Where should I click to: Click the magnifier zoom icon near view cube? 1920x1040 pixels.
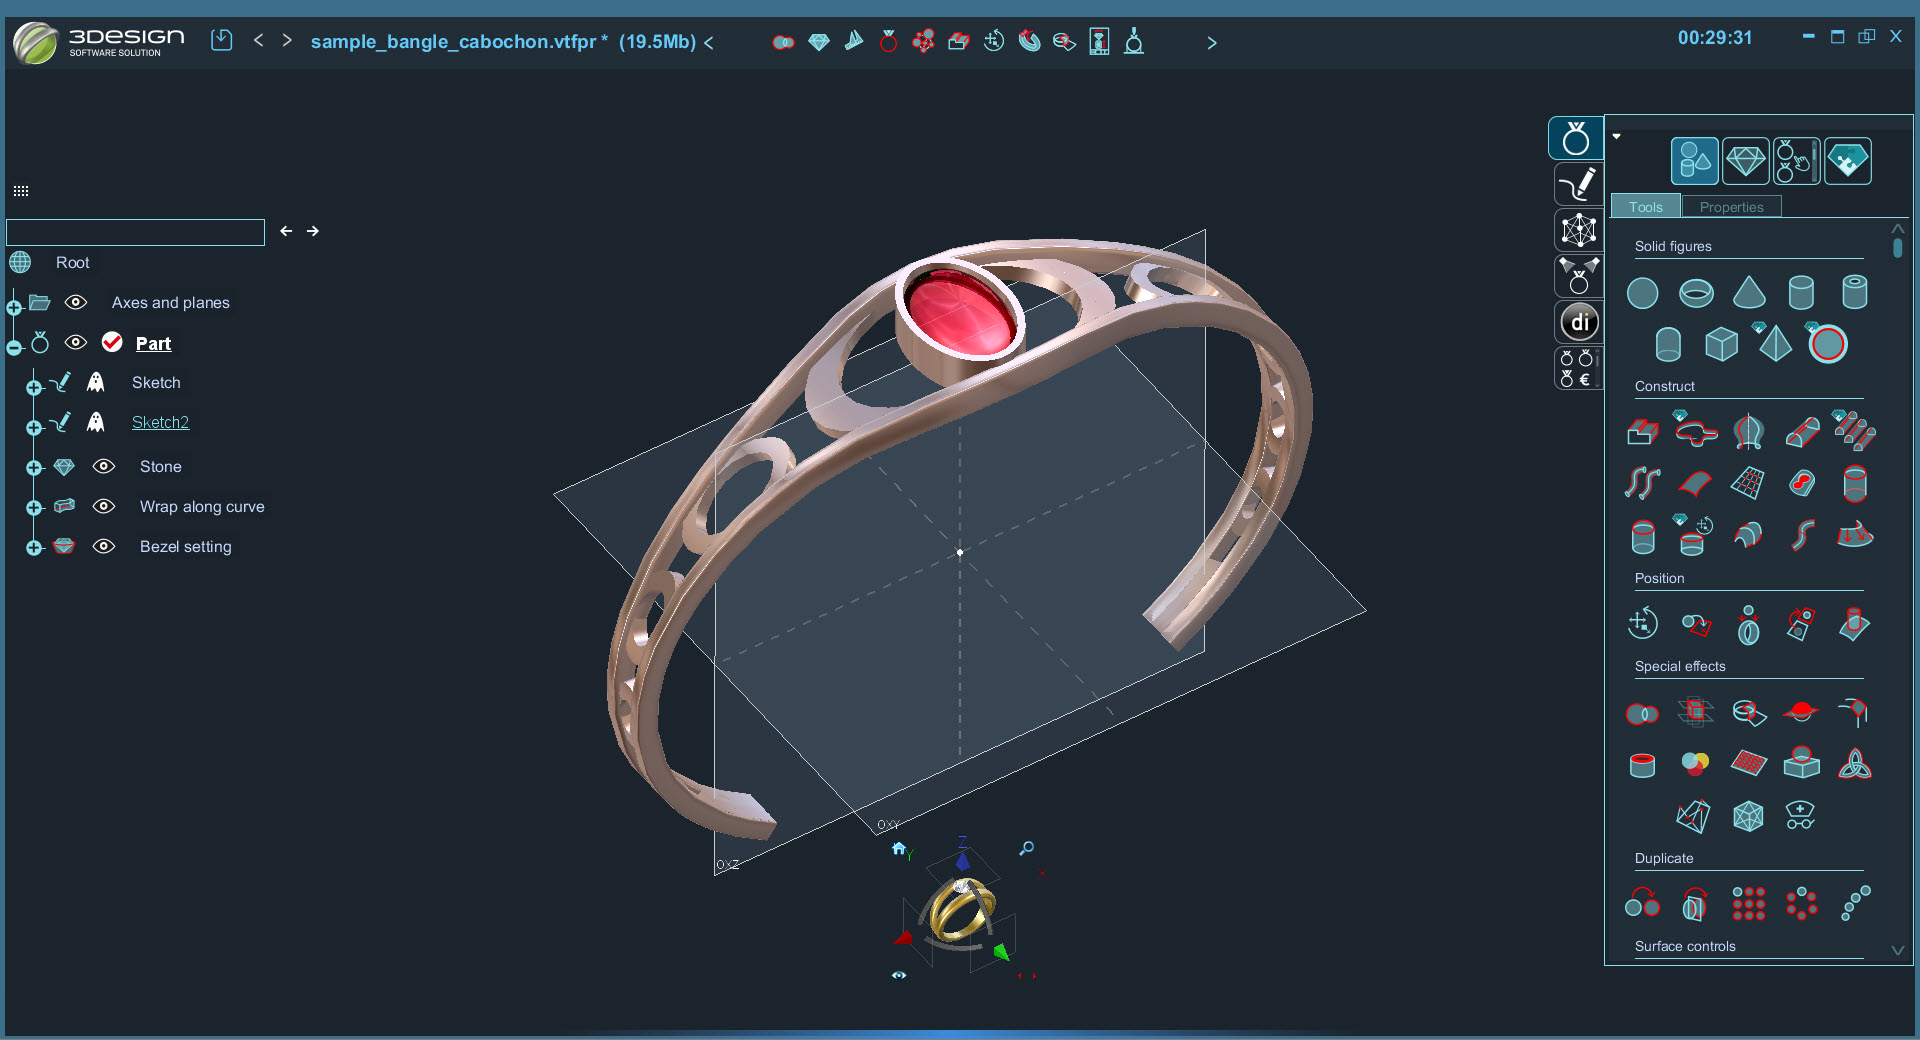coord(1026,849)
